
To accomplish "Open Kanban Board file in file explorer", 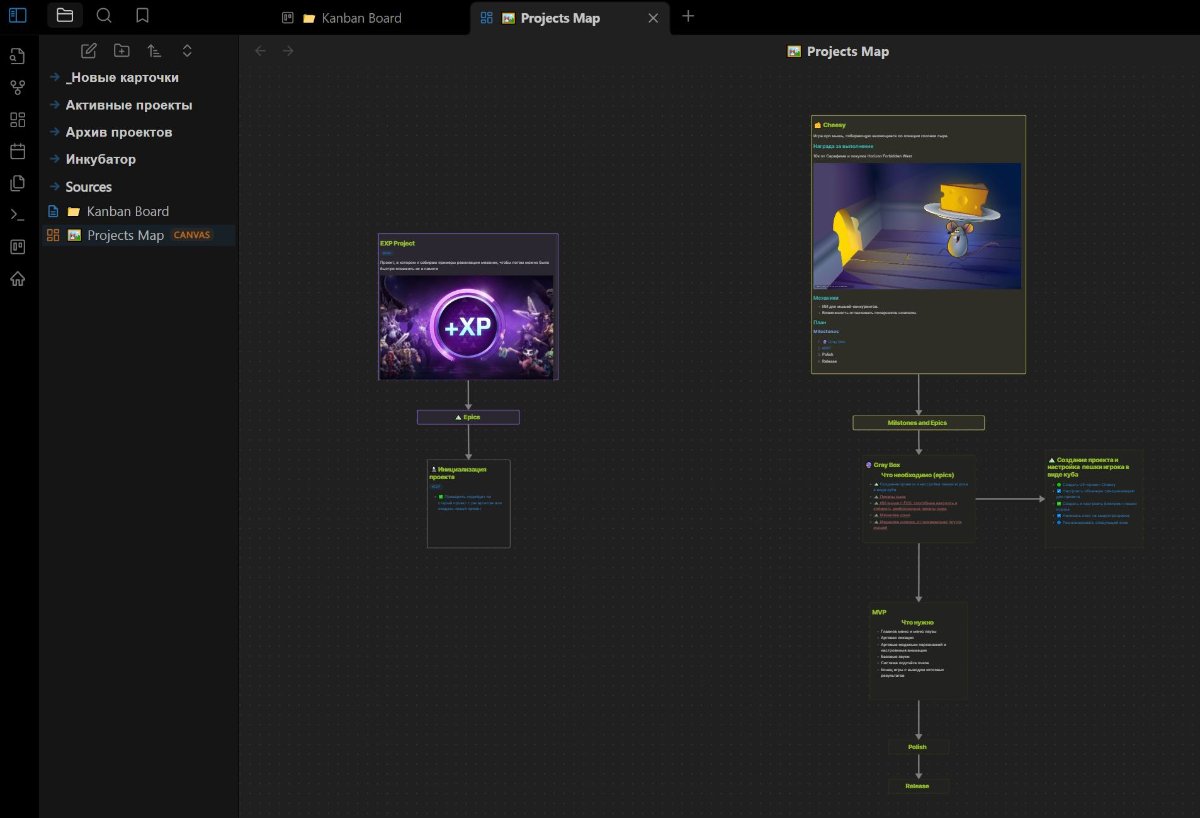I will tap(127, 211).
